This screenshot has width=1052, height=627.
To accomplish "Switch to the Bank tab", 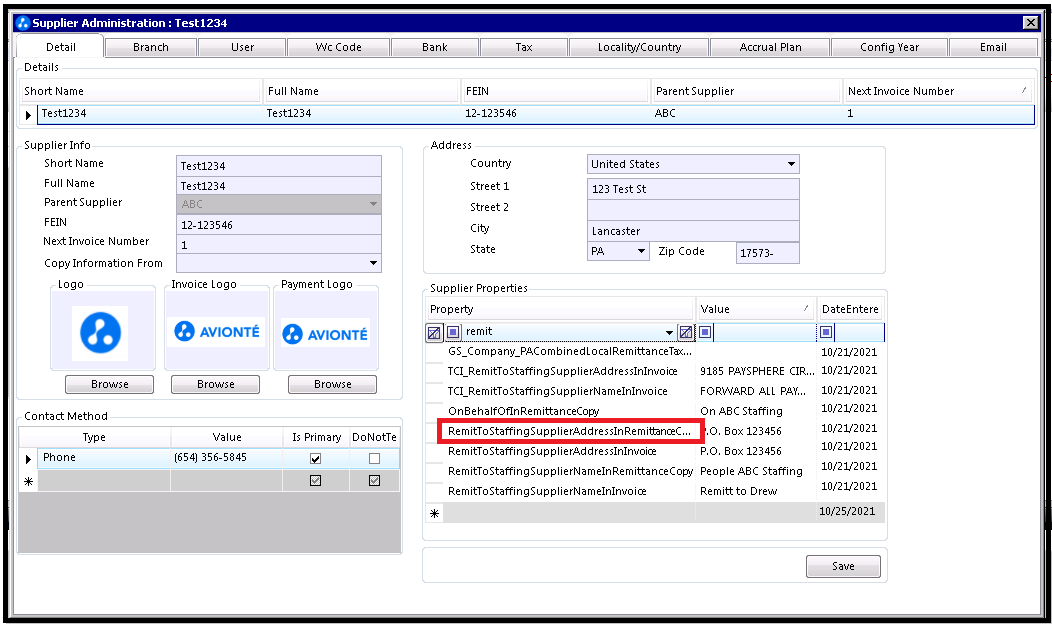I will (434, 47).
